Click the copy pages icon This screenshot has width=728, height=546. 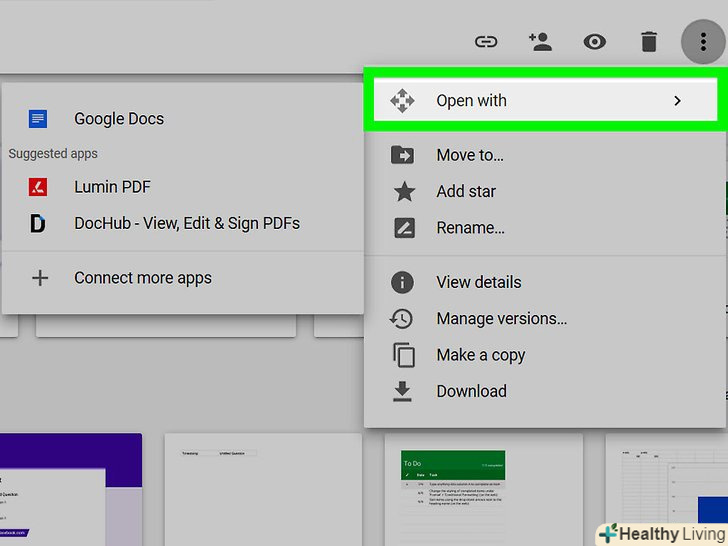click(403, 355)
